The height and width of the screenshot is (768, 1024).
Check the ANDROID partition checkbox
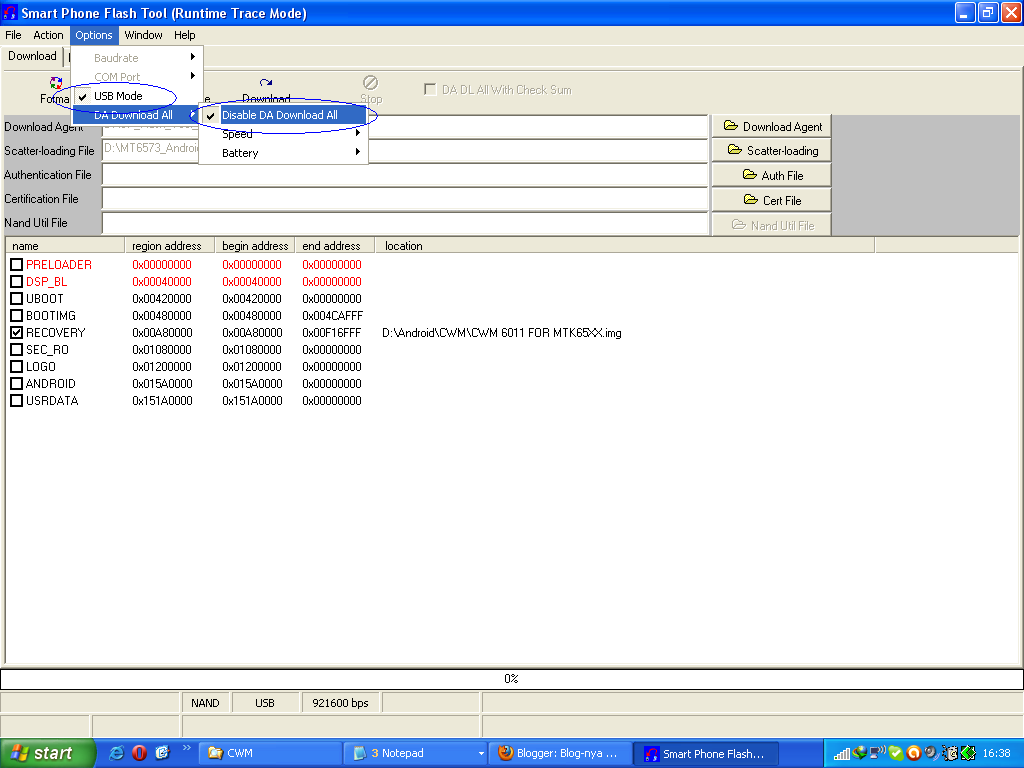point(16,383)
